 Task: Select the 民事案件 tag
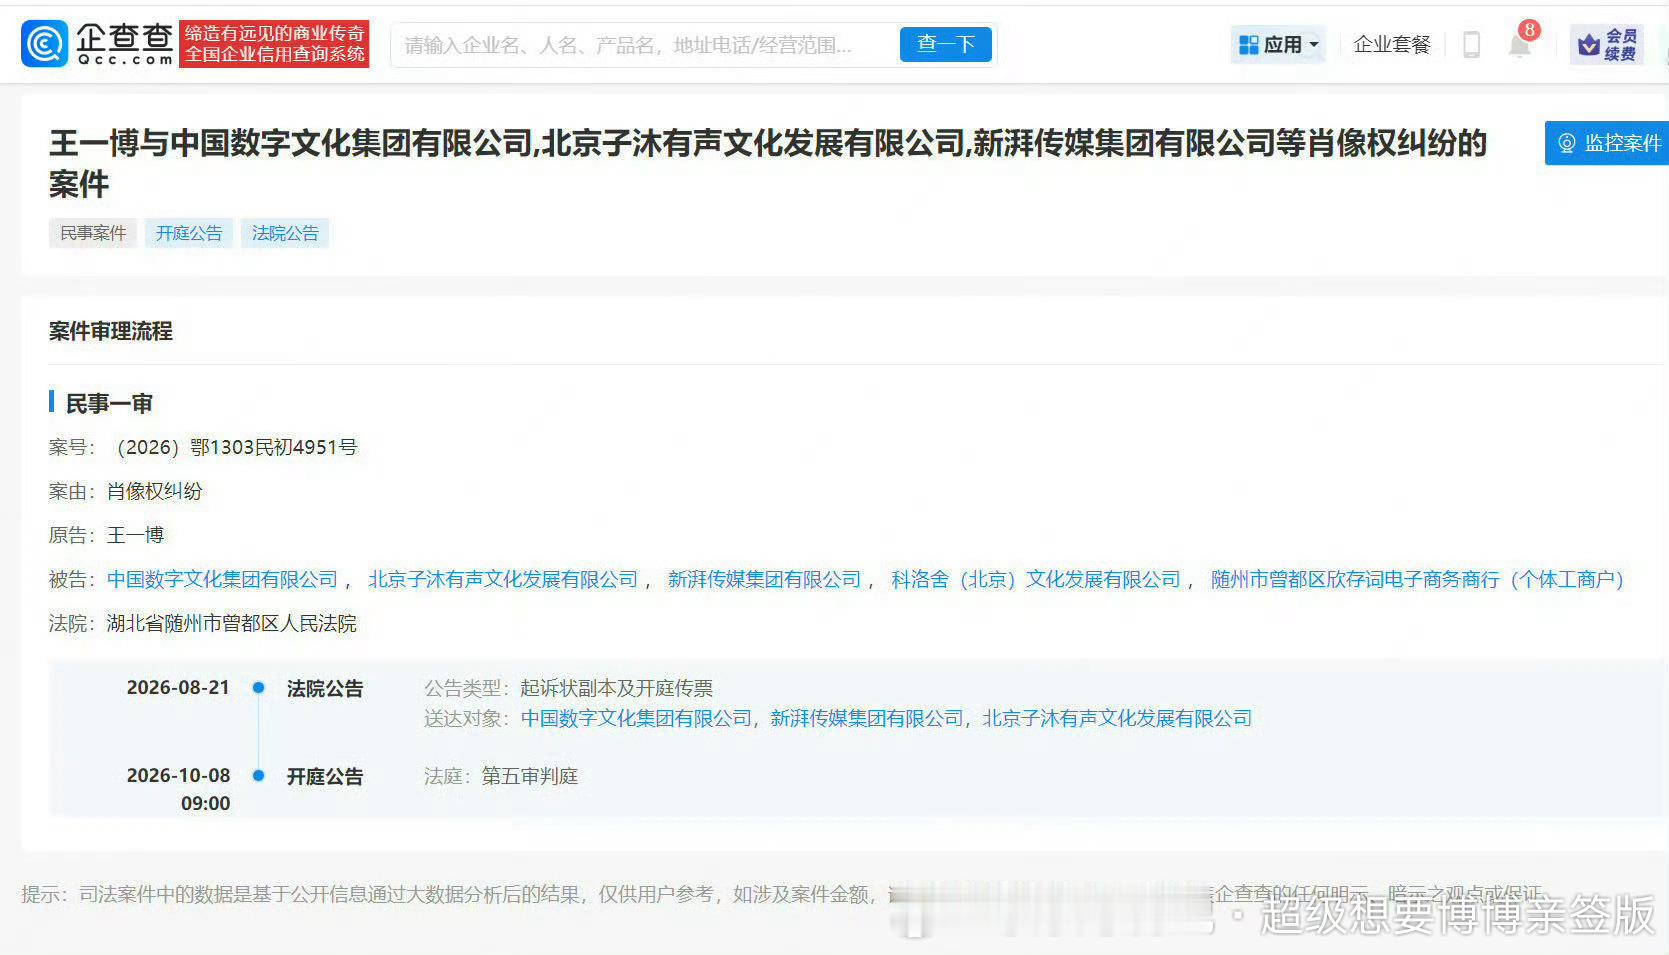tap(93, 233)
